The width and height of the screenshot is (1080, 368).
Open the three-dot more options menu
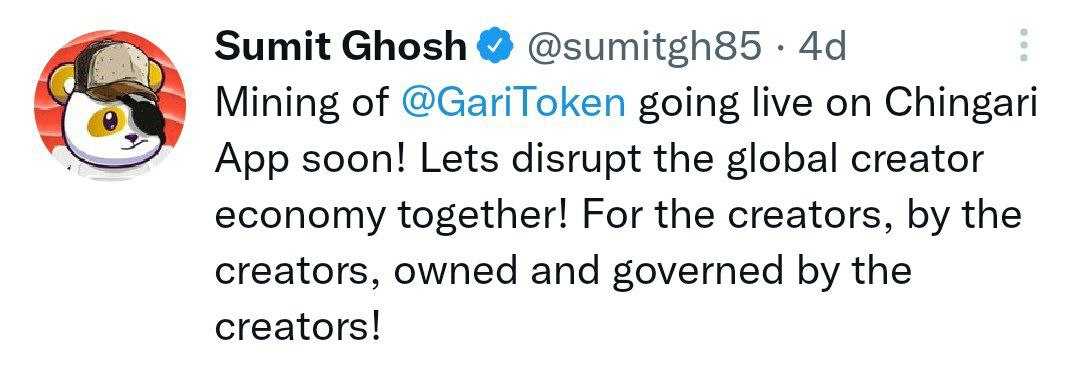click(1024, 45)
